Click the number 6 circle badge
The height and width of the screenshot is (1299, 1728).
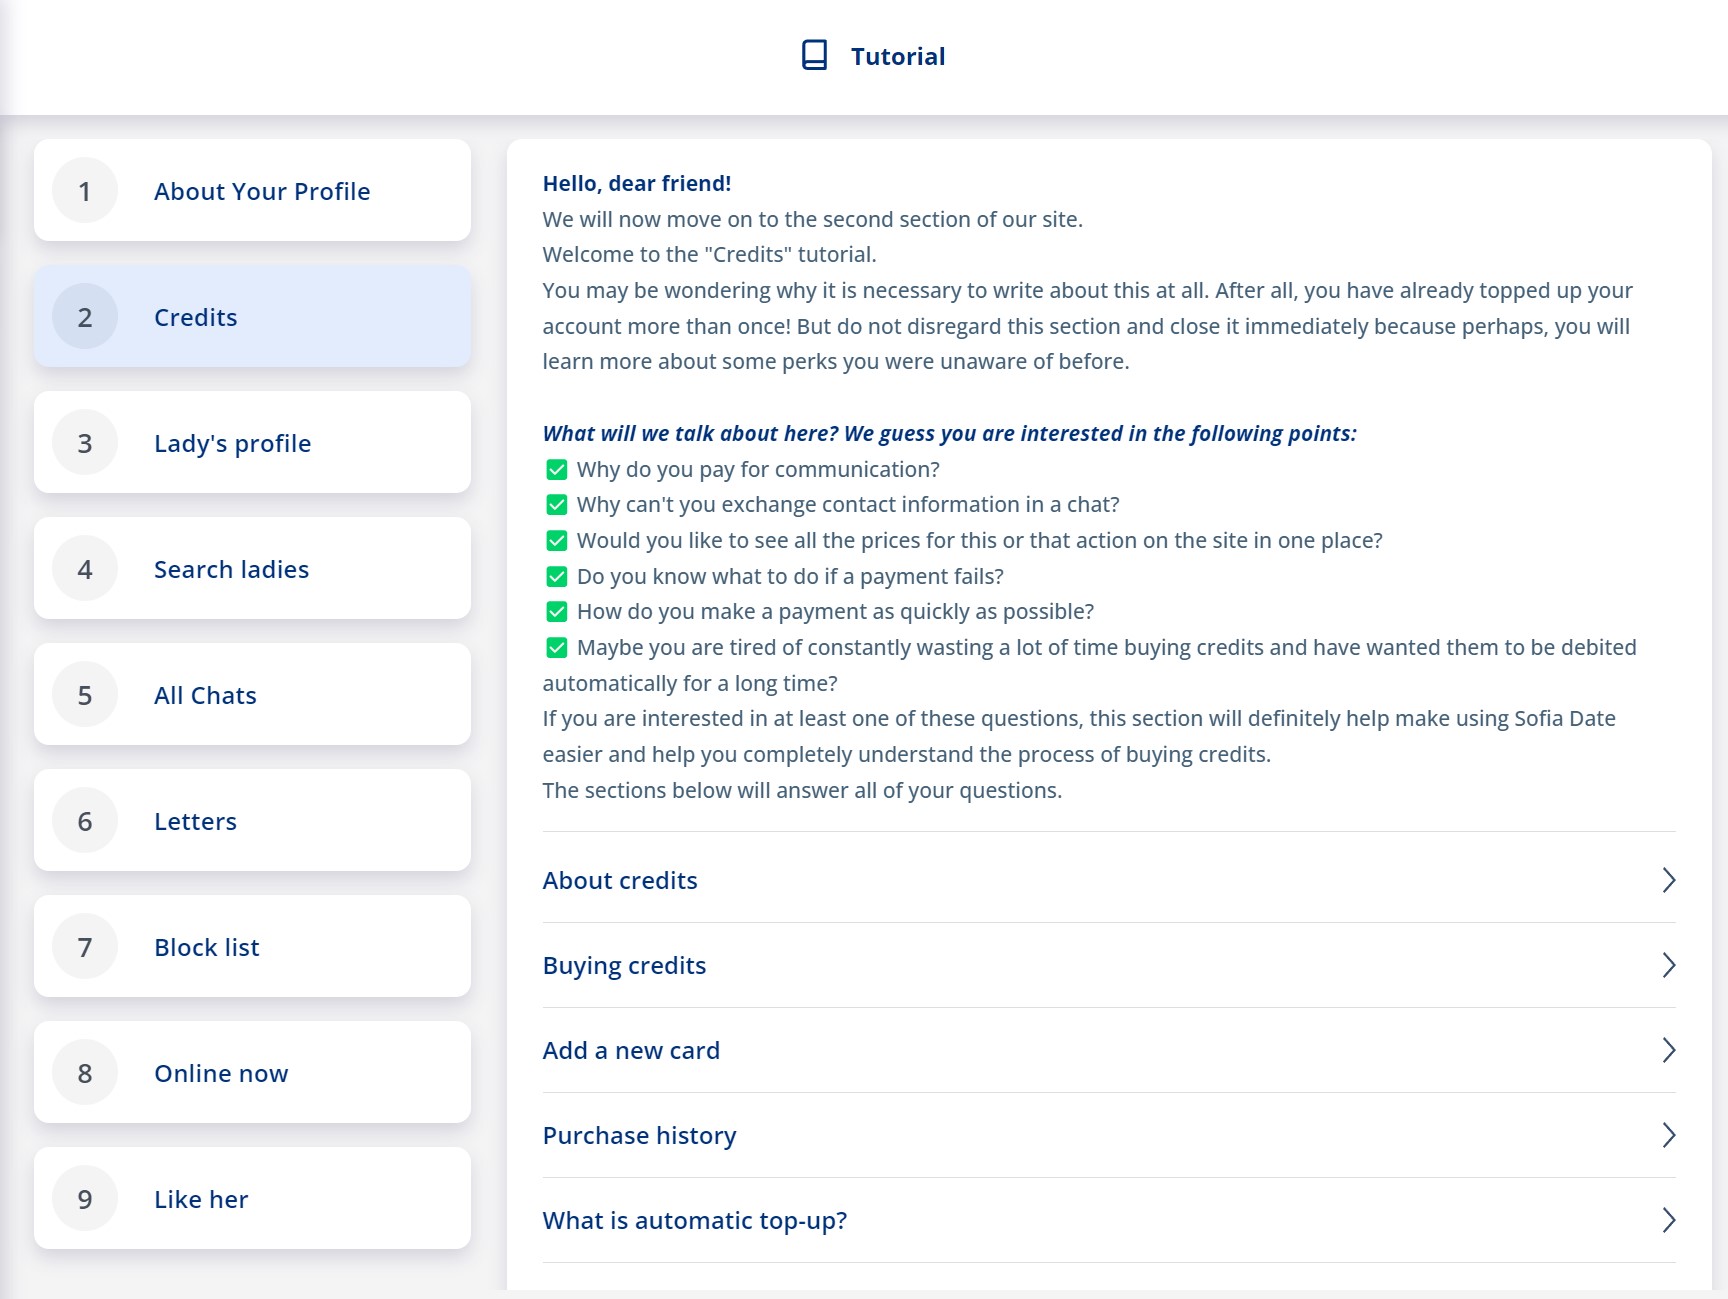pos(85,820)
